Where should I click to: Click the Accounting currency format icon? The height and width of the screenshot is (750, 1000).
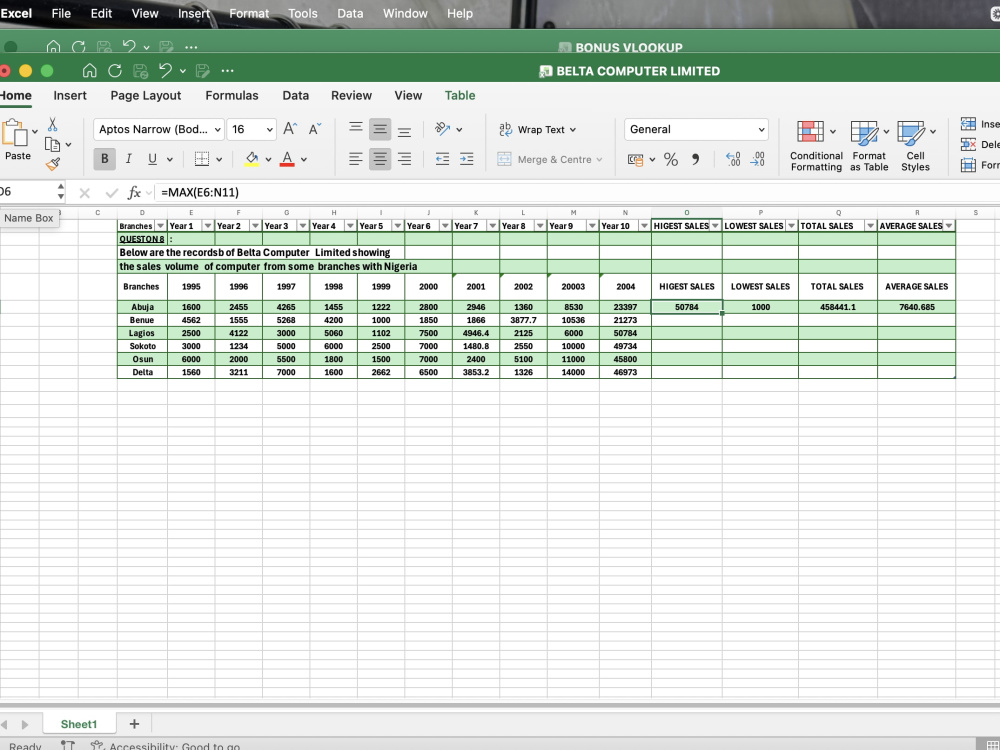point(635,159)
